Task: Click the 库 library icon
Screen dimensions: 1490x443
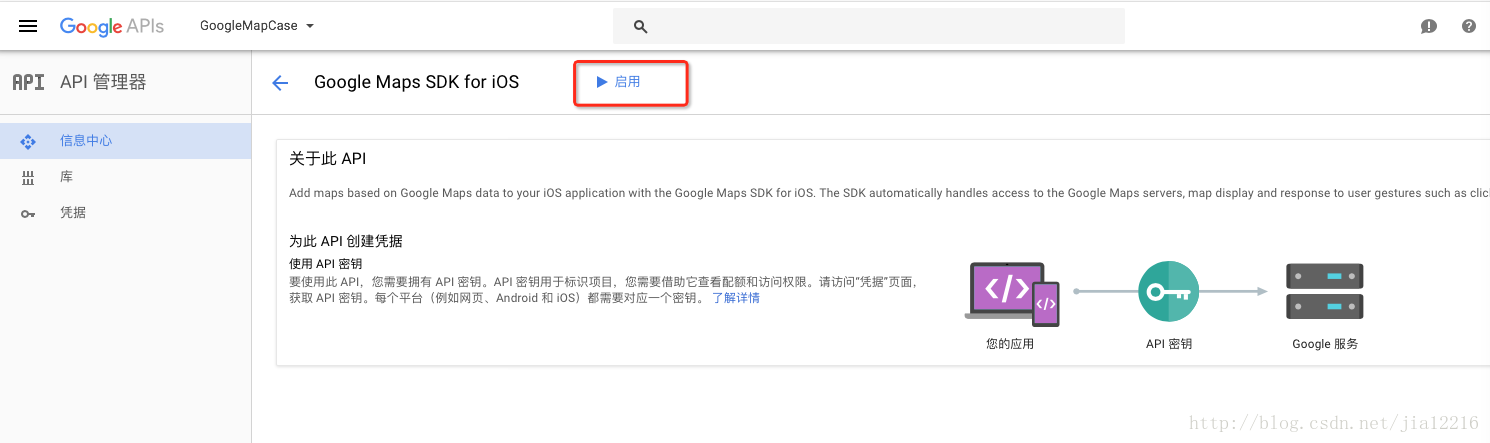Action: [x=28, y=178]
